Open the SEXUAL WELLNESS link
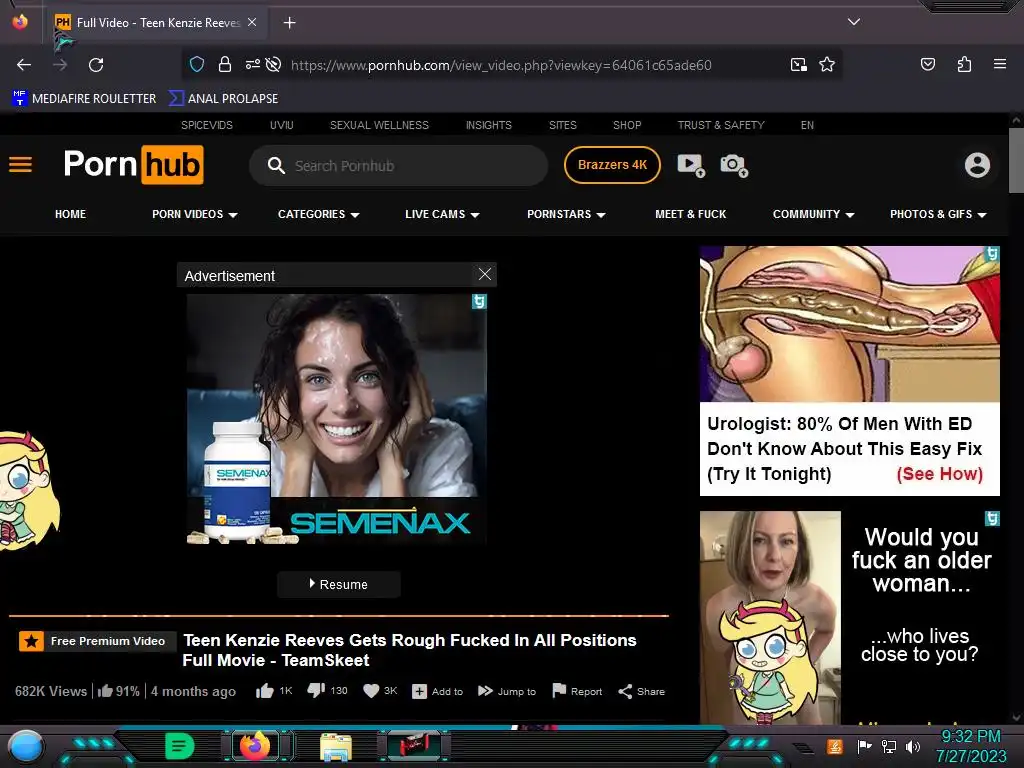 coord(379,125)
